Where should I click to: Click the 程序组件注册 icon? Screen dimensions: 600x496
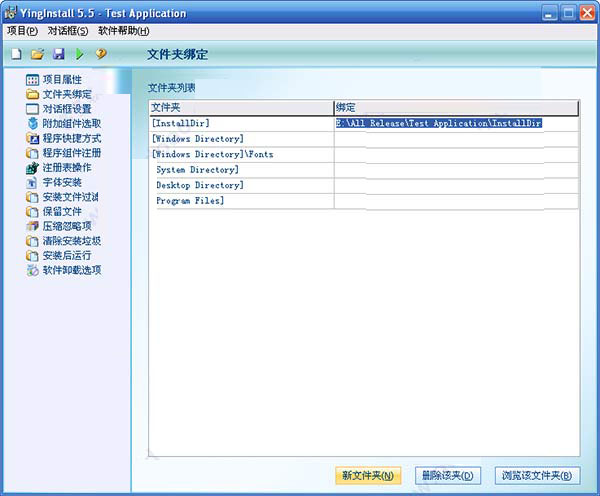point(33,153)
